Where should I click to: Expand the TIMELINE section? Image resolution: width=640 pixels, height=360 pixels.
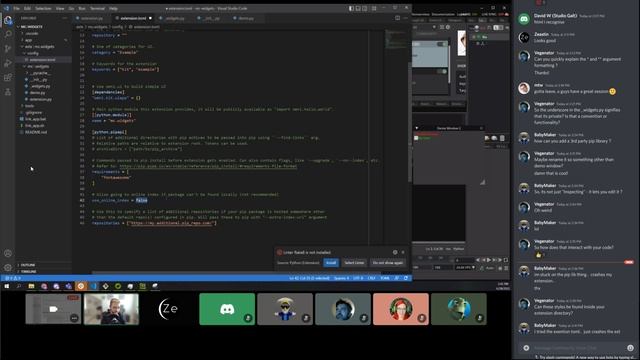28,271
